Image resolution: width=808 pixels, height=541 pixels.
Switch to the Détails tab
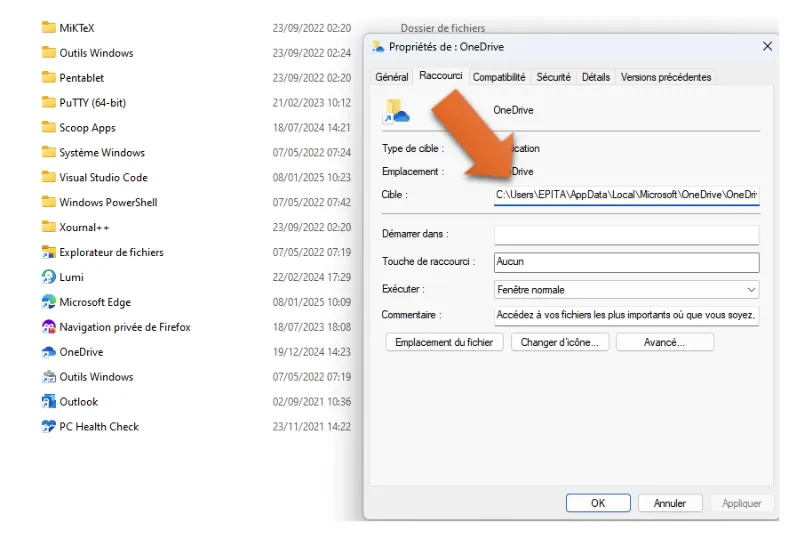tap(596, 77)
